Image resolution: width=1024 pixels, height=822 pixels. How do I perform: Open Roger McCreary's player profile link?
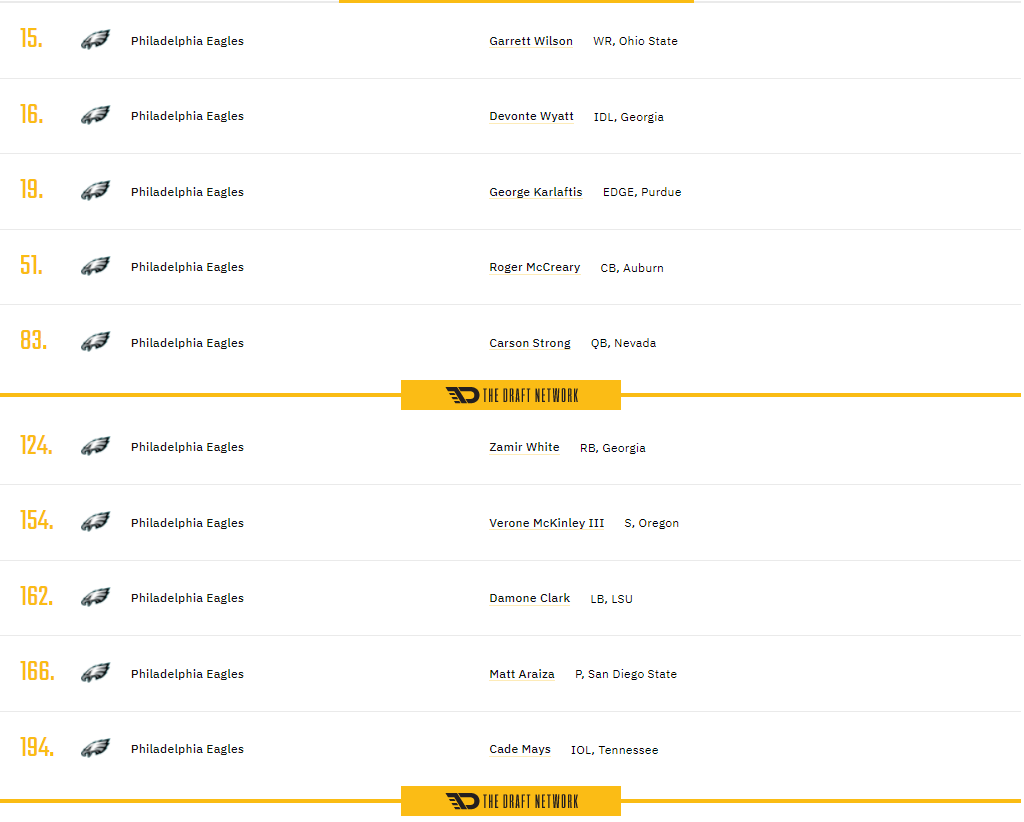point(534,267)
